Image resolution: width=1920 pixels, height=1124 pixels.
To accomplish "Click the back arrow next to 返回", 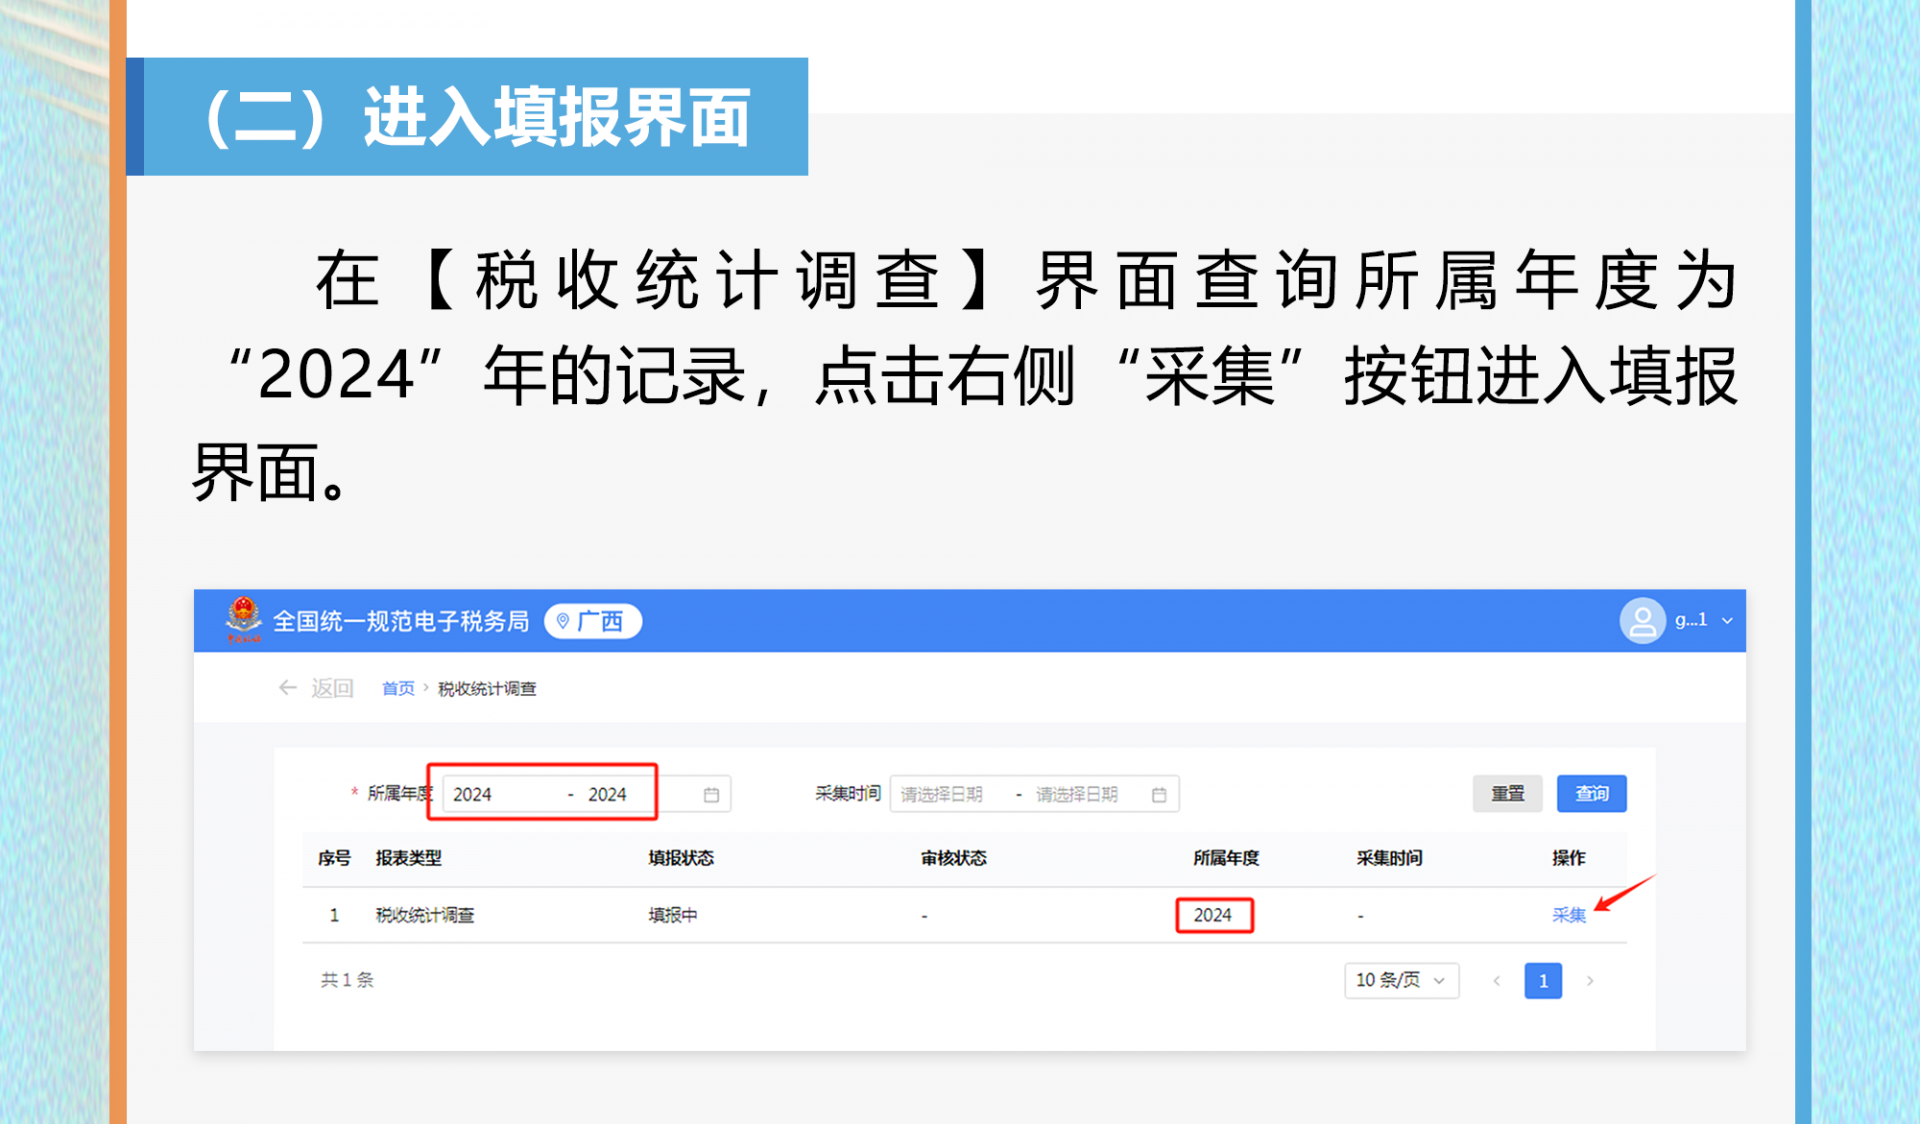I will (x=288, y=688).
